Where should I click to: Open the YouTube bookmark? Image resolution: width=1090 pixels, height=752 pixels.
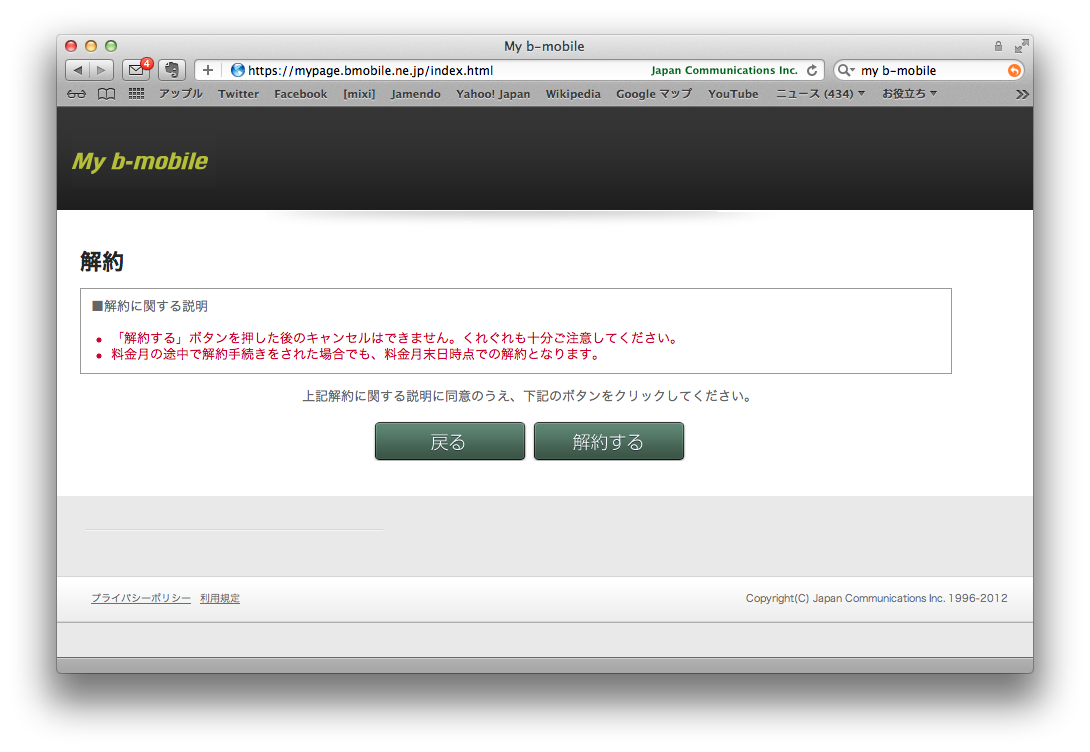733,94
